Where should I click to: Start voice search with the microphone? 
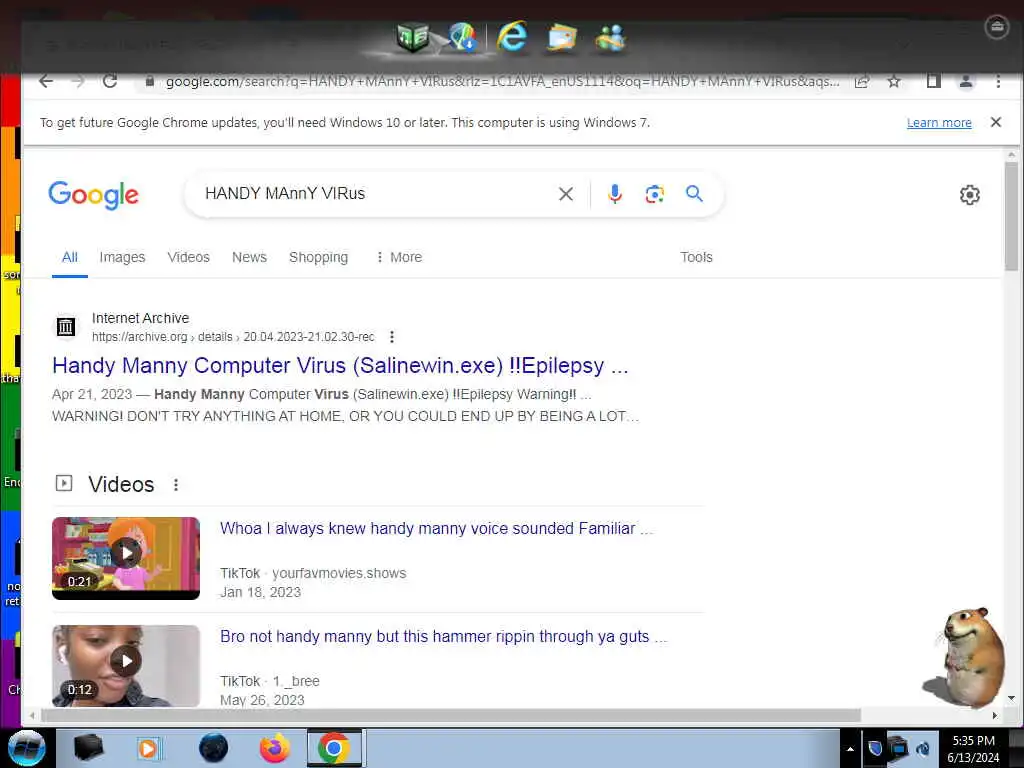[x=615, y=194]
